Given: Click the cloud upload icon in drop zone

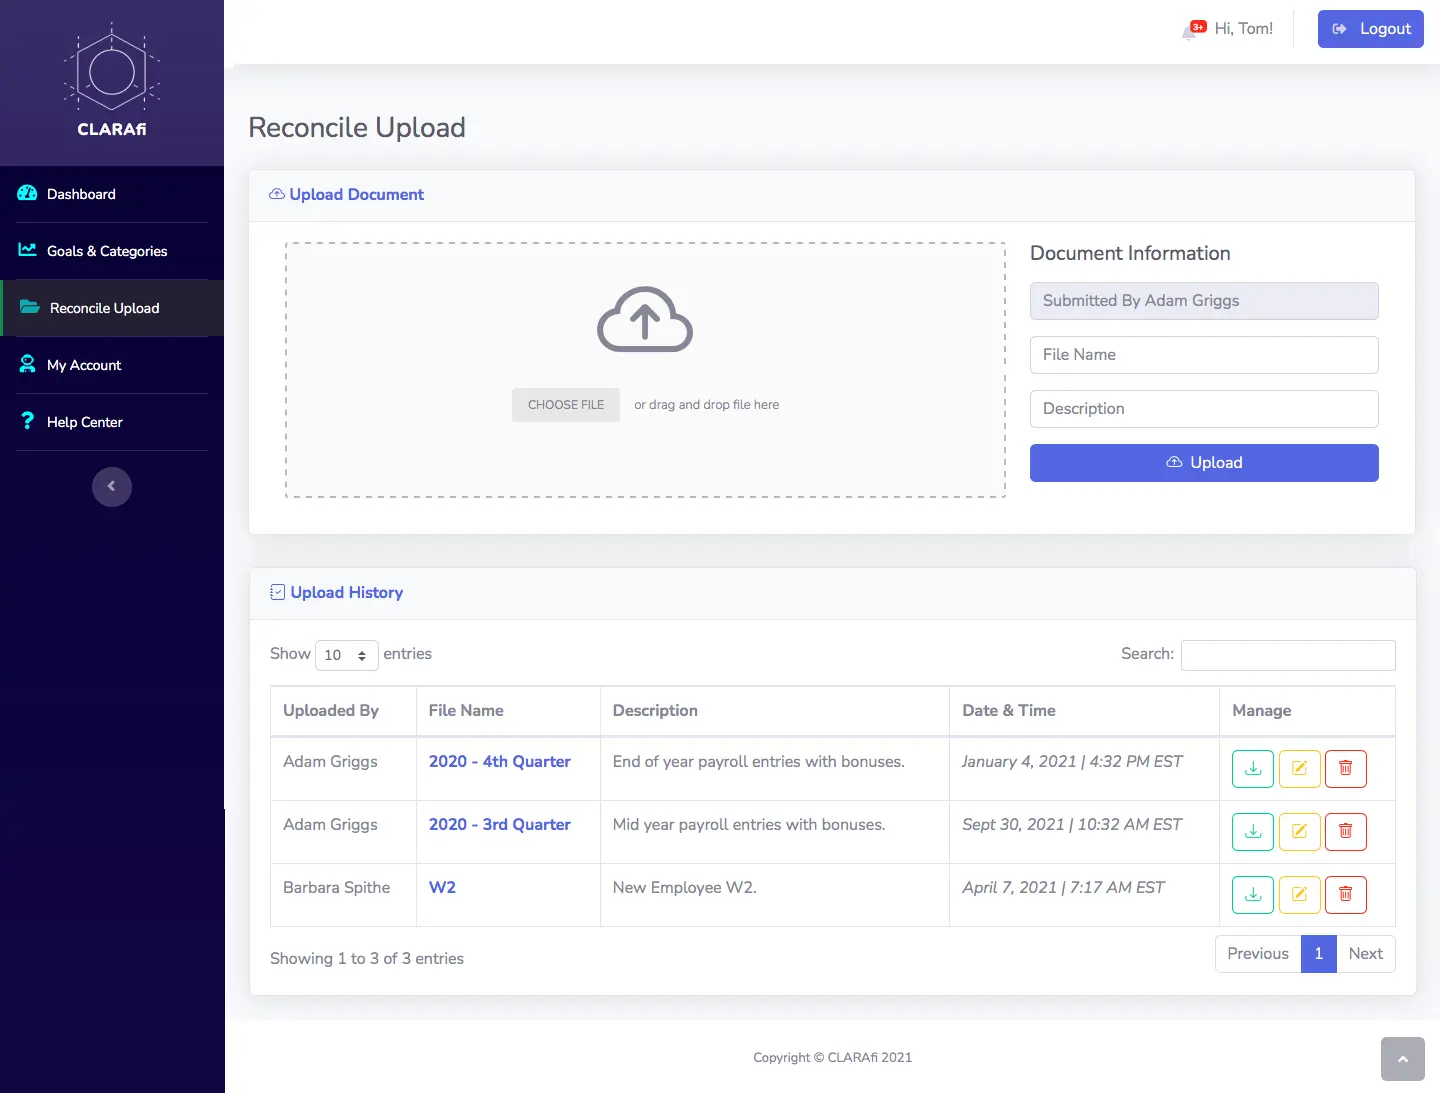Looking at the screenshot, I should click(645, 320).
